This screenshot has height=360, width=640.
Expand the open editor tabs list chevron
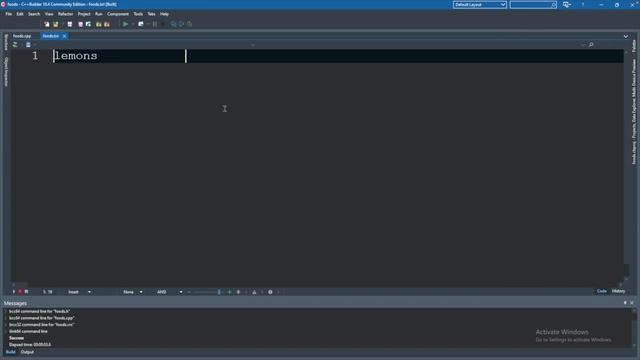click(x=626, y=36)
